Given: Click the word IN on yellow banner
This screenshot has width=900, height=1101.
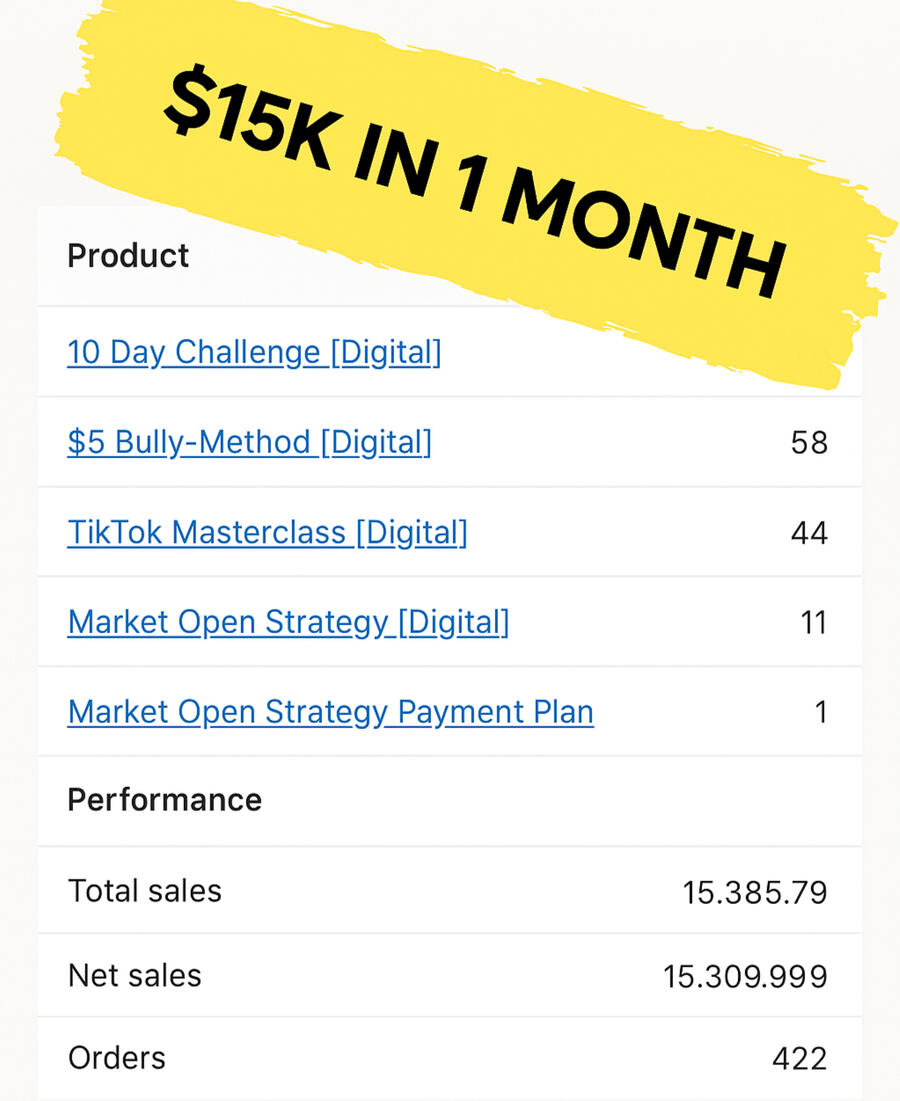Looking at the screenshot, I should (395, 159).
